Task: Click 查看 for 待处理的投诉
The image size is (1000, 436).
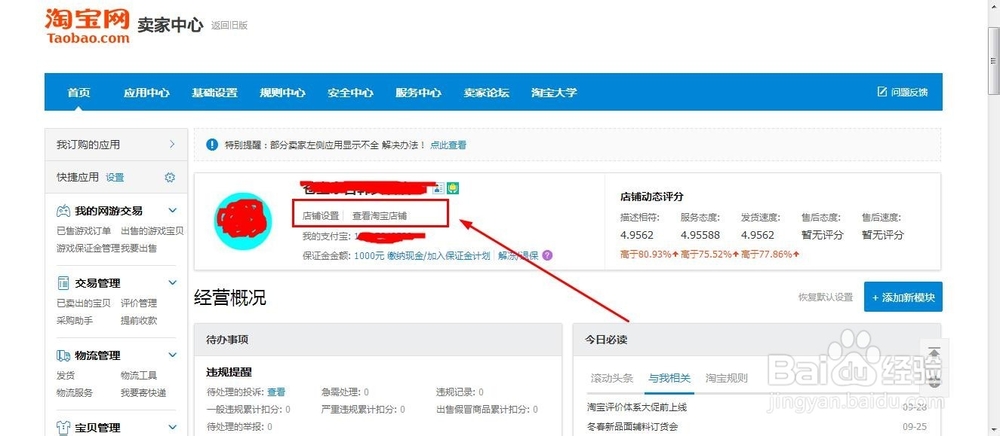Action: pos(276,392)
